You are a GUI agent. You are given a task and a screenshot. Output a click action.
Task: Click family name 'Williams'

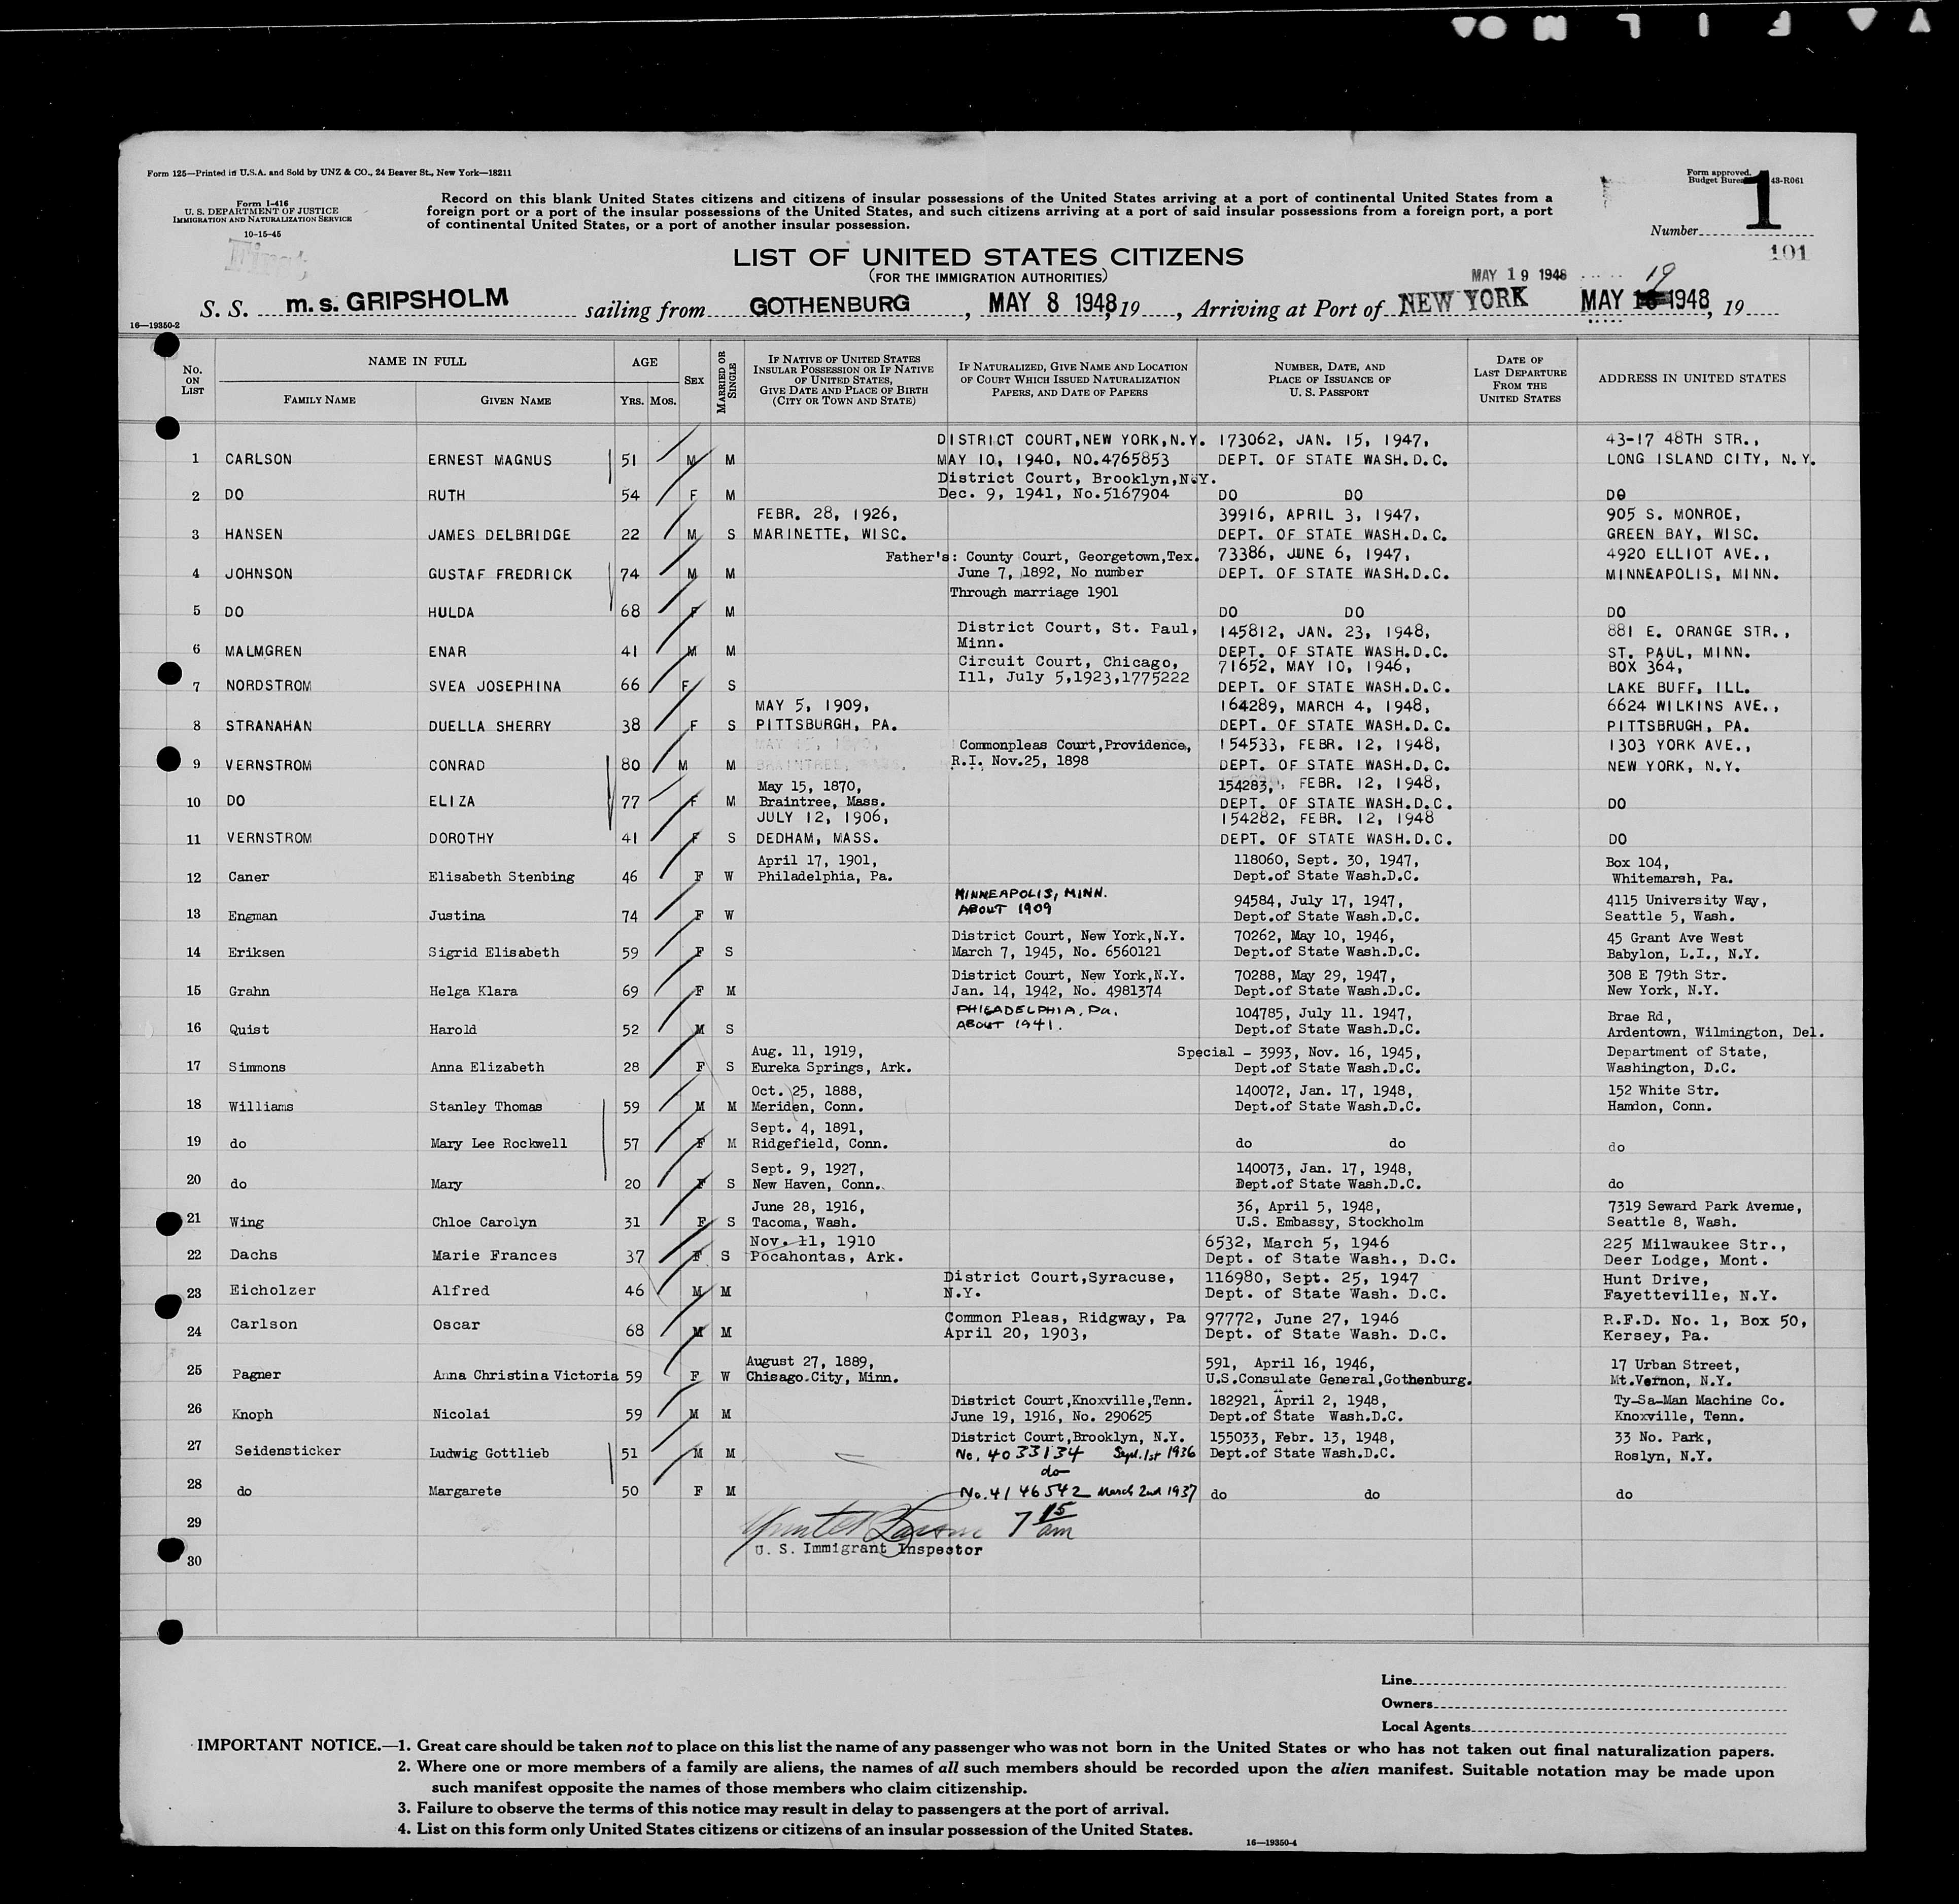(x=260, y=1106)
